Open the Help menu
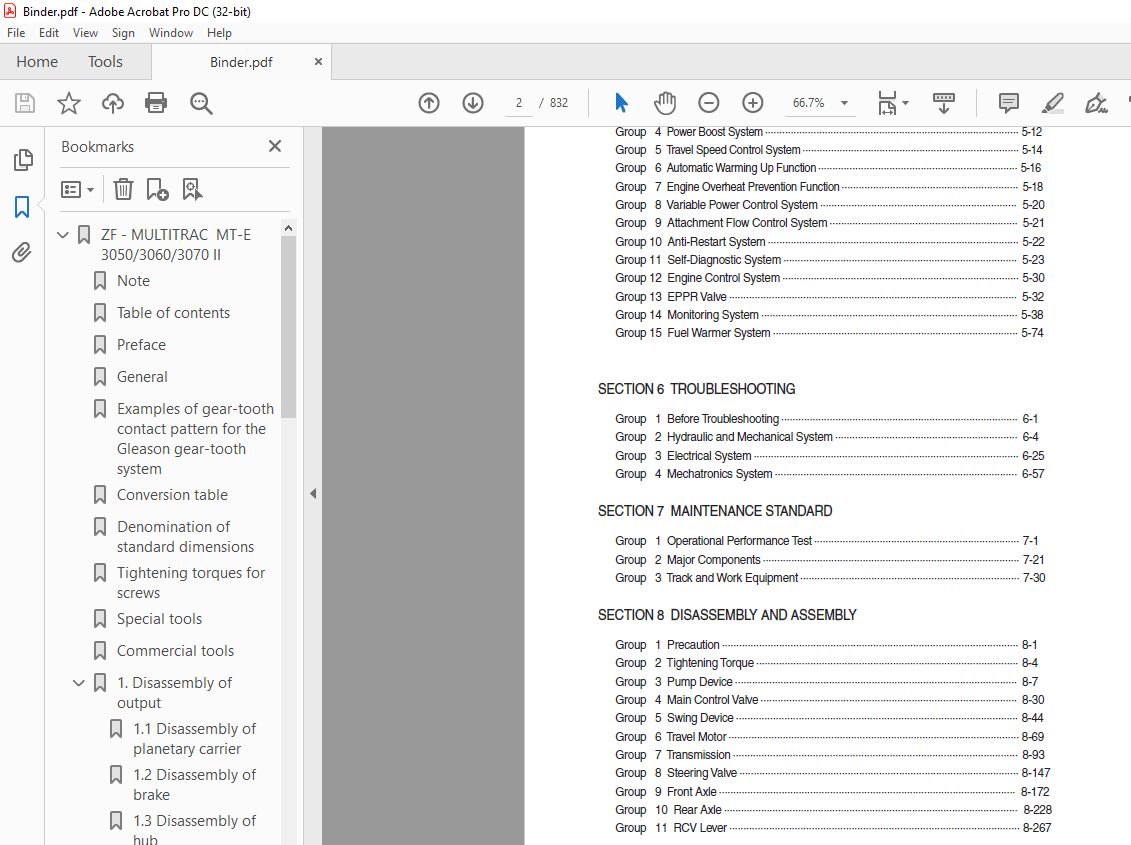The width and height of the screenshot is (1131, 845). [219, 32]
